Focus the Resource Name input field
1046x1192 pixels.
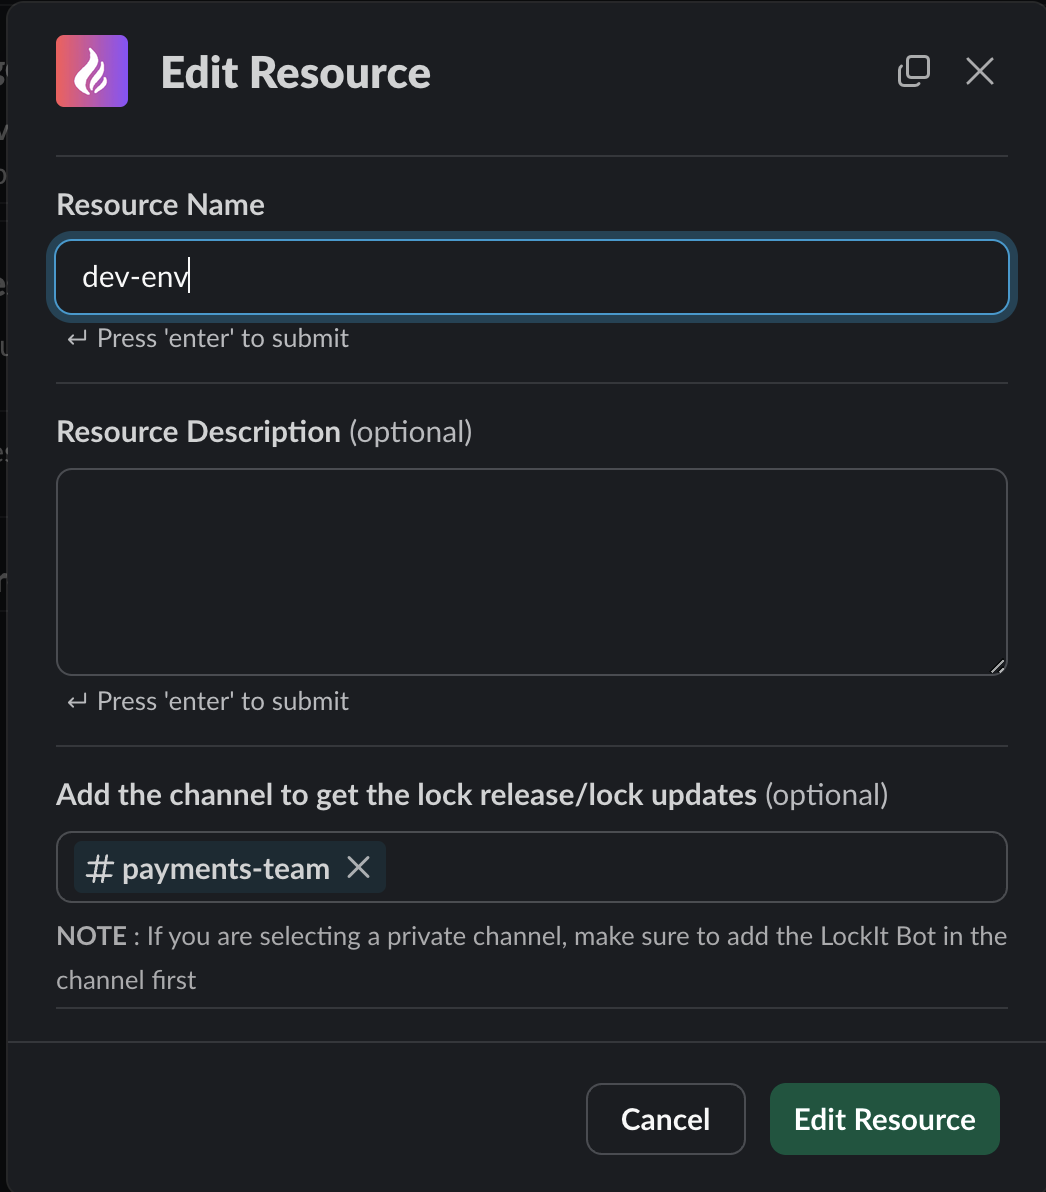(531, 277)
